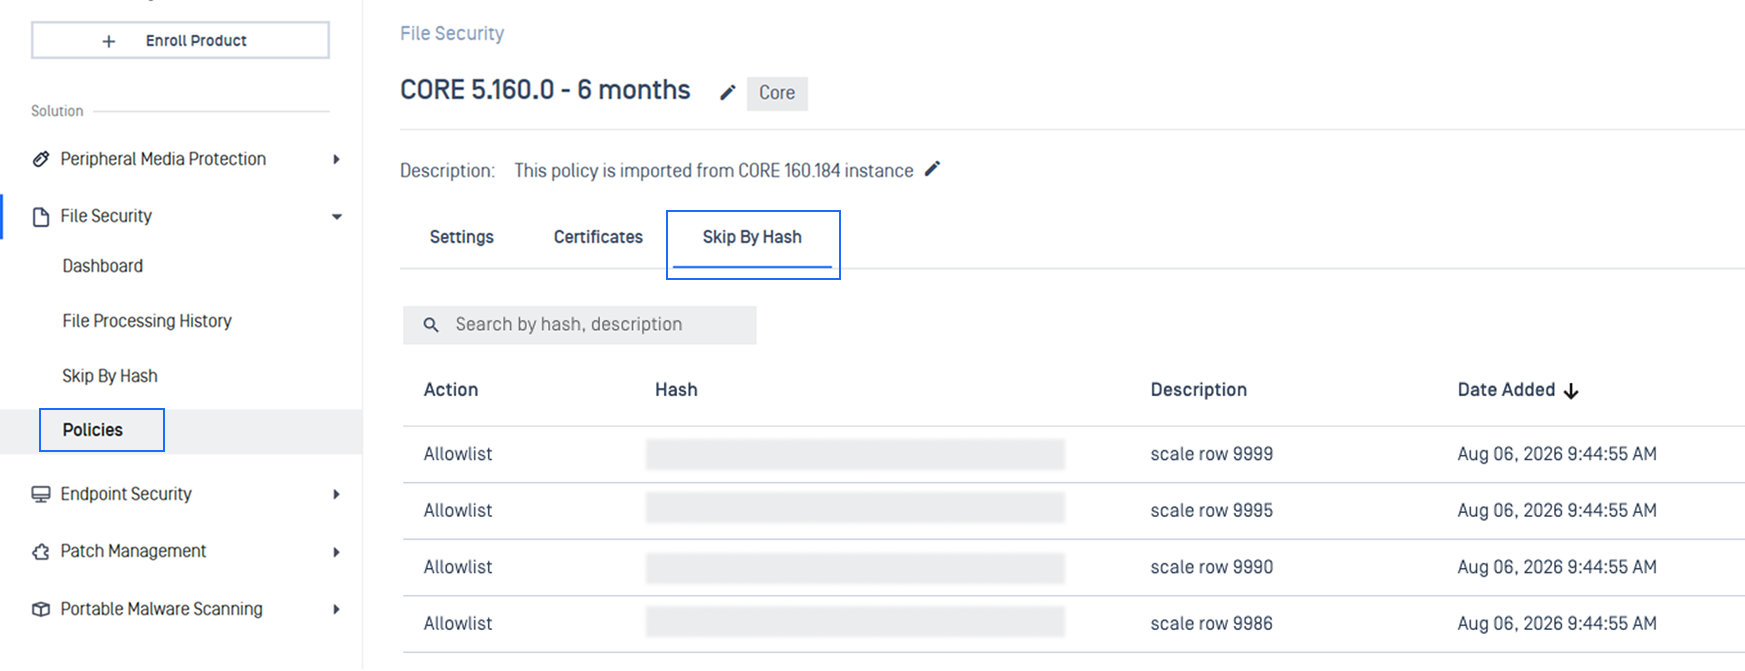The height and width of the screenshot is (671, 1745).
Task: Open File Processing History
Action: [x=147, y=321]
